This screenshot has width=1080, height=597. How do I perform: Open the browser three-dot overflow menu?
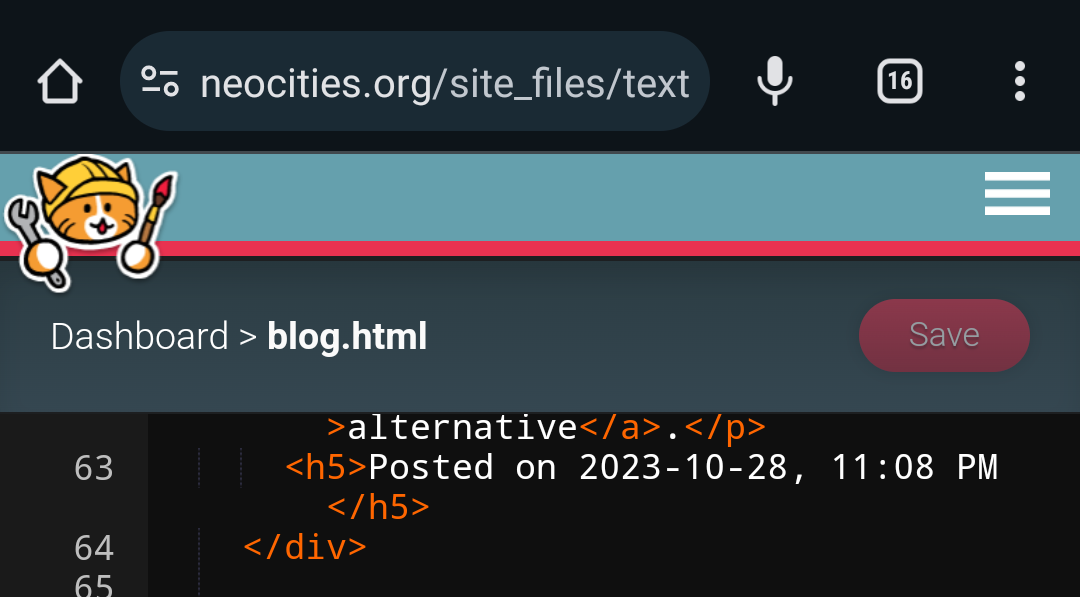(x=1020, y=81)
